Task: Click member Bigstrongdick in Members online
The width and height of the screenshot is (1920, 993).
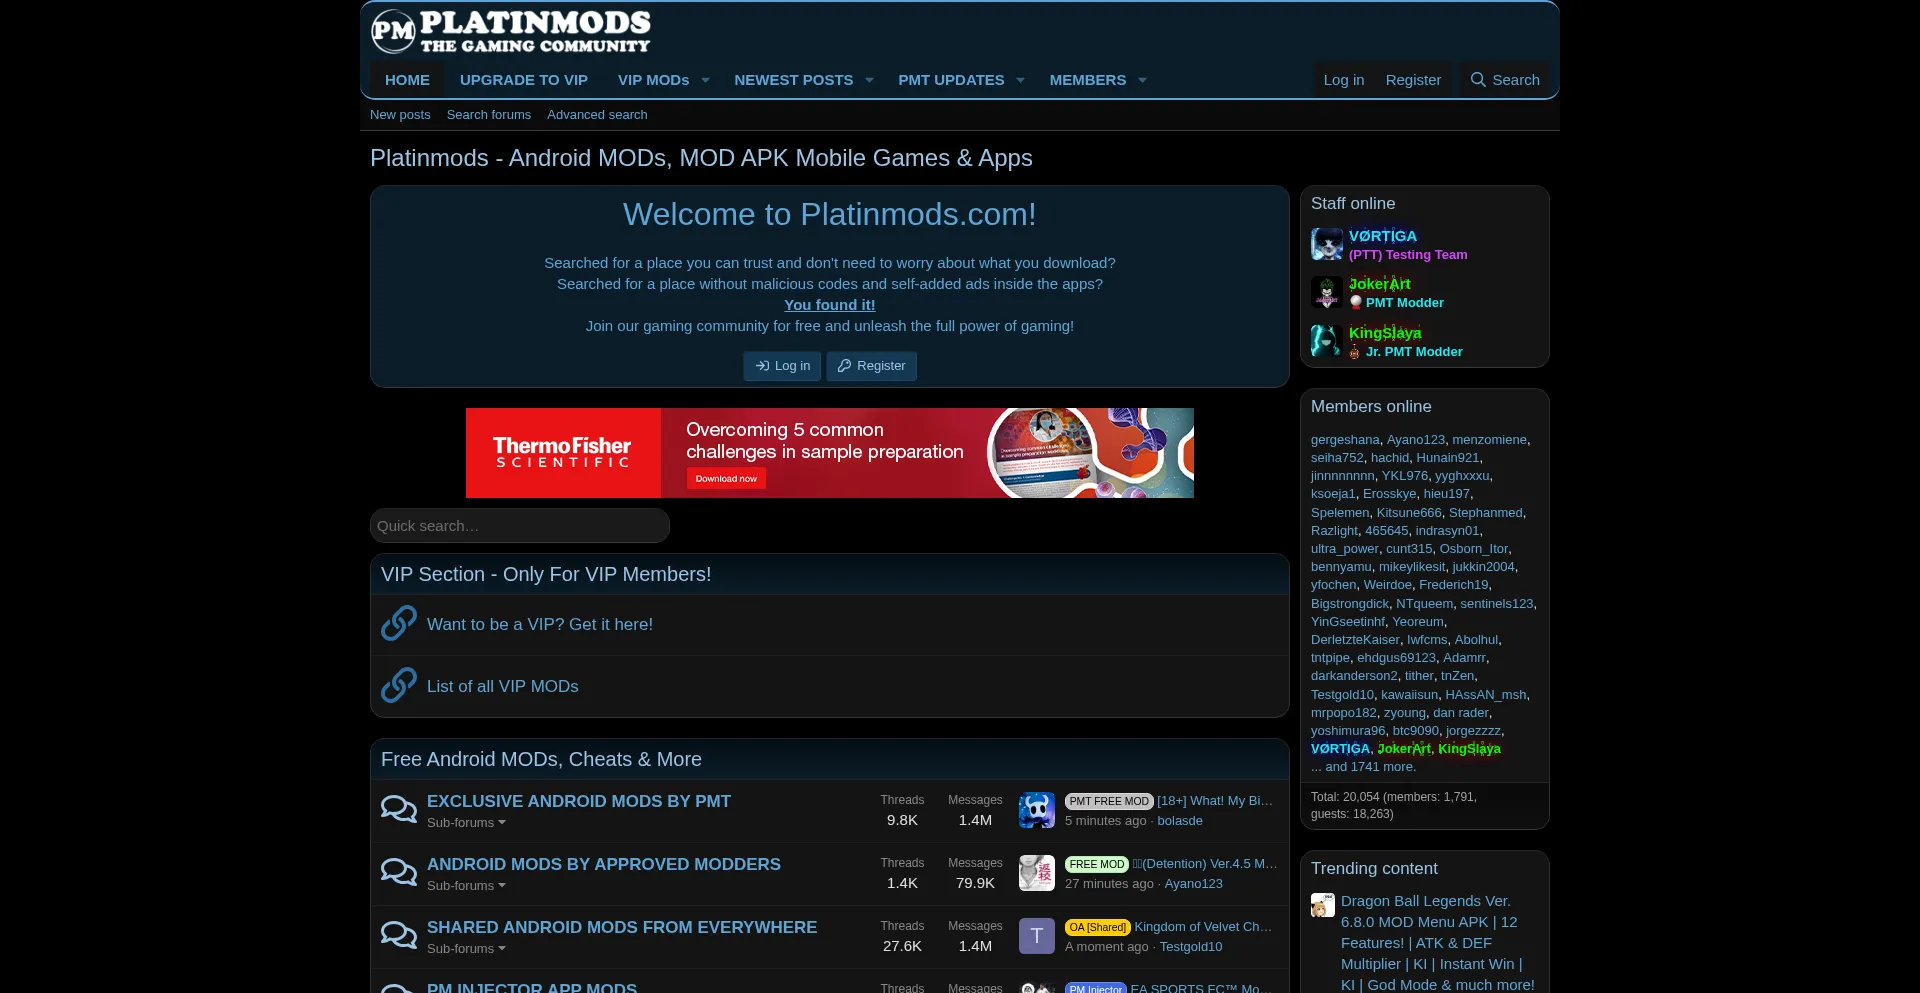Action: point(1350,604)
